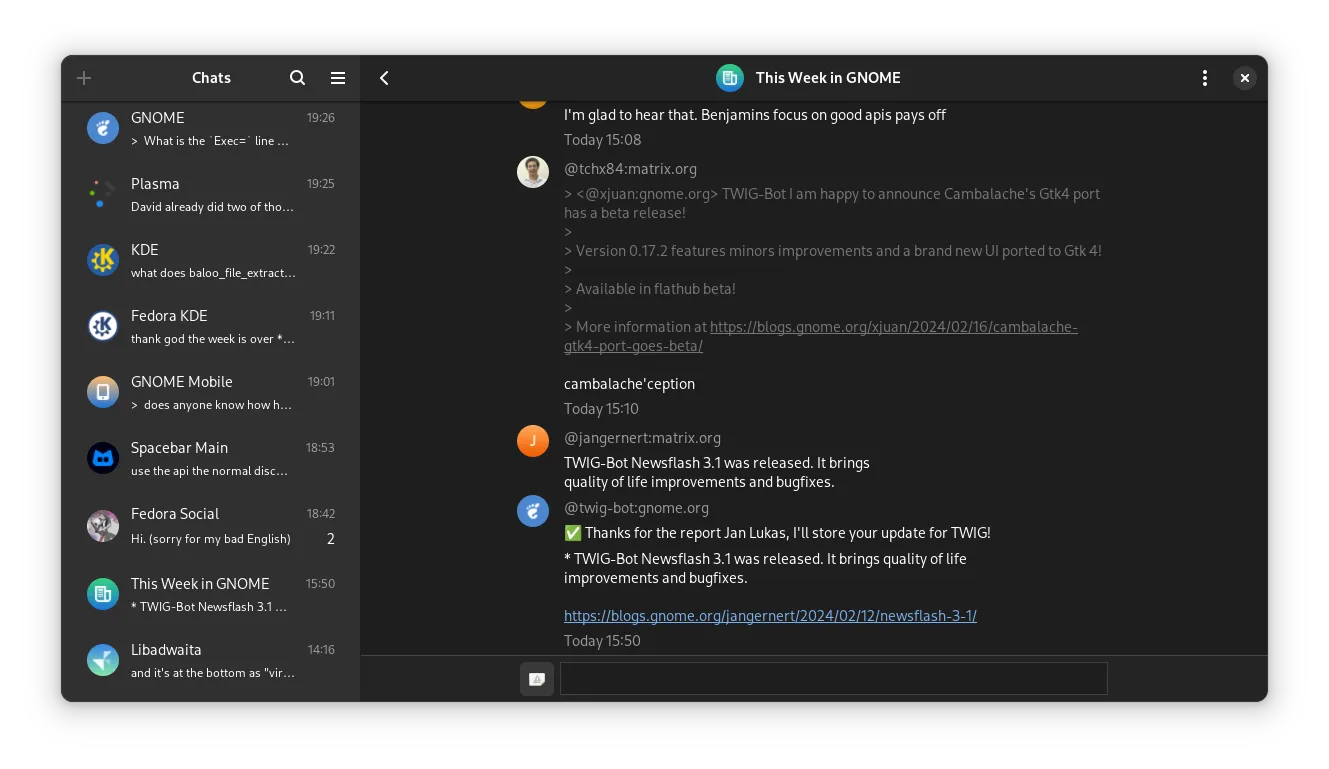Click the Fedora KDE room avatar

point(103,326)
